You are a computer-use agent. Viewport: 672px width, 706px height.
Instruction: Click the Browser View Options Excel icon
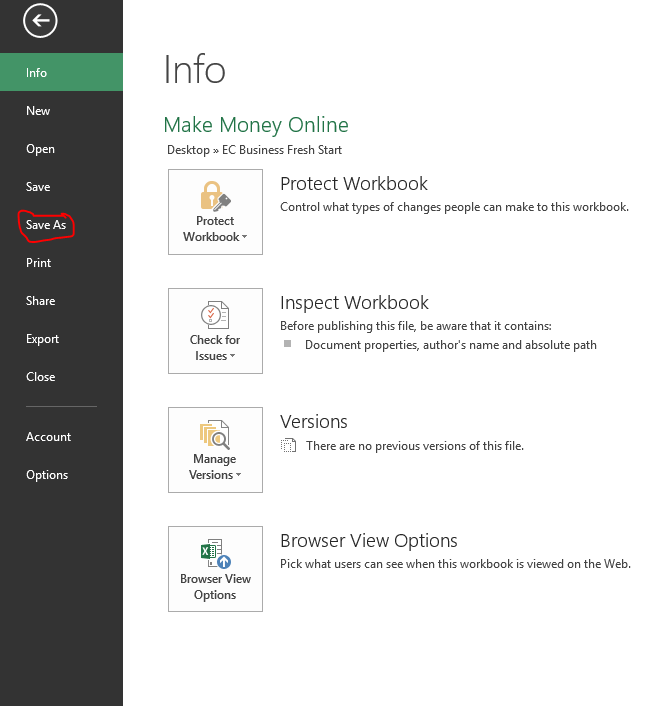pyautogui.click(x=215, y=553)
